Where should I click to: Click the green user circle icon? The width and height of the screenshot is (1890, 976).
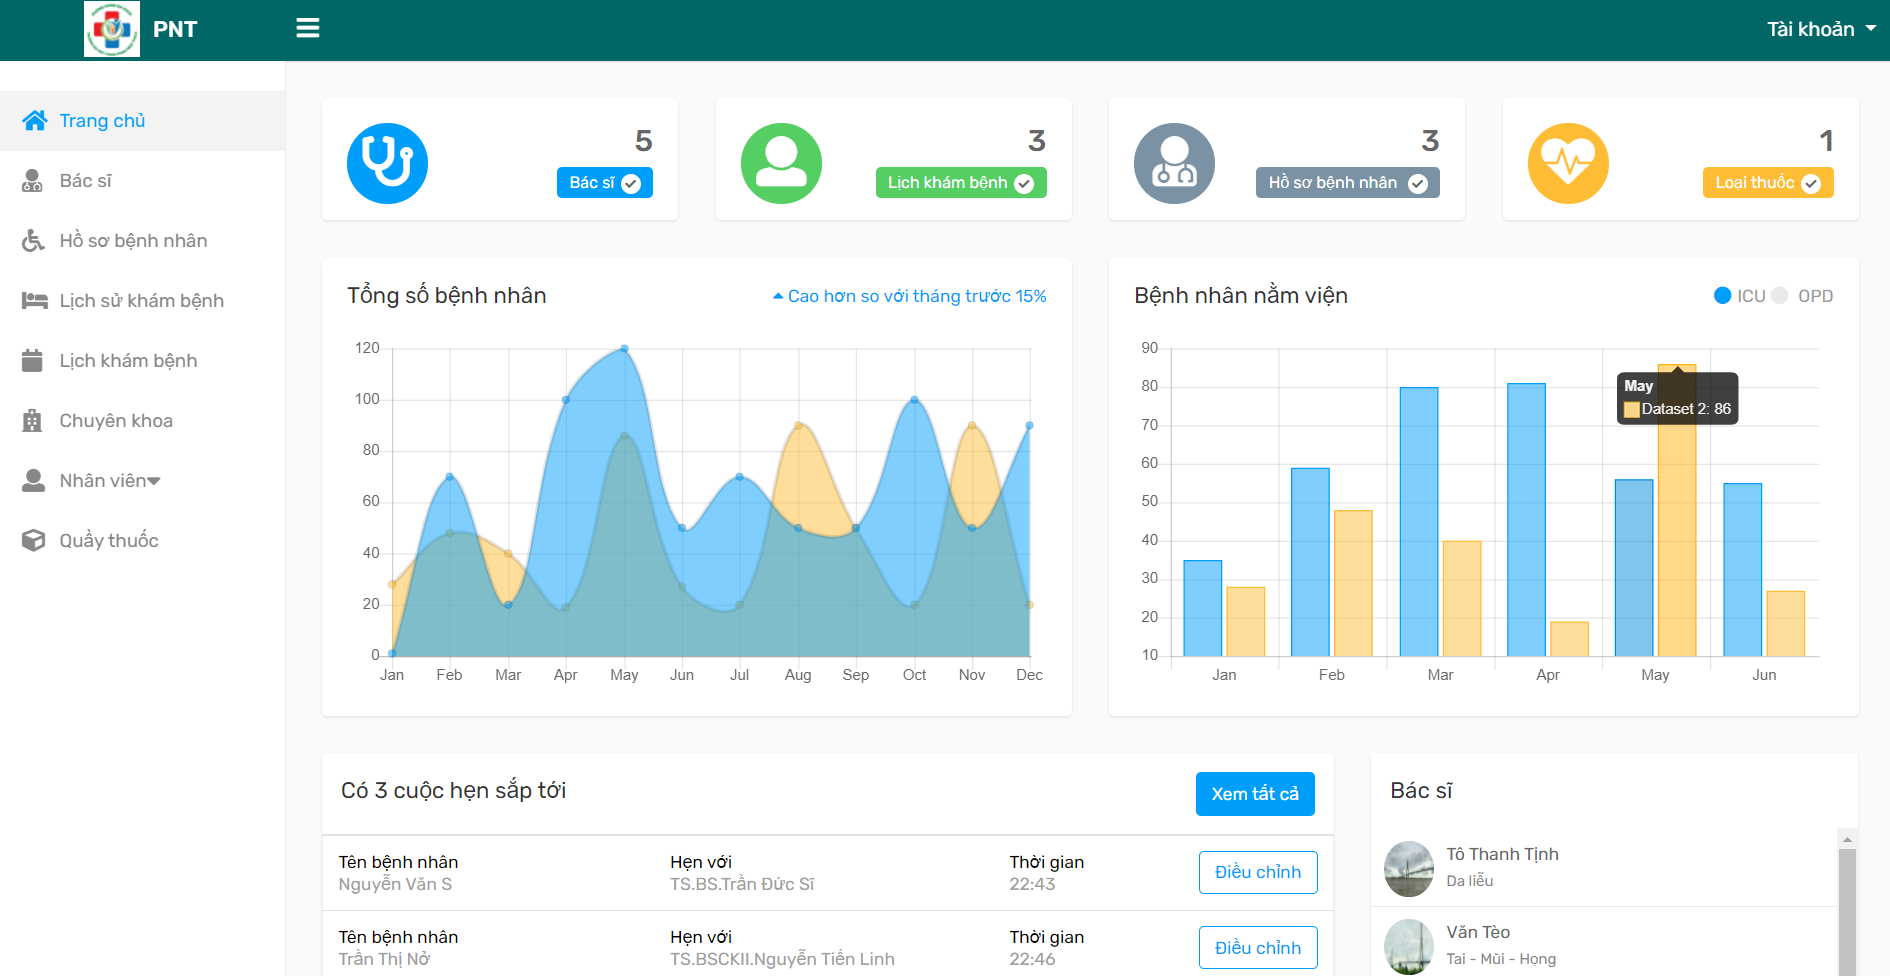781,163
